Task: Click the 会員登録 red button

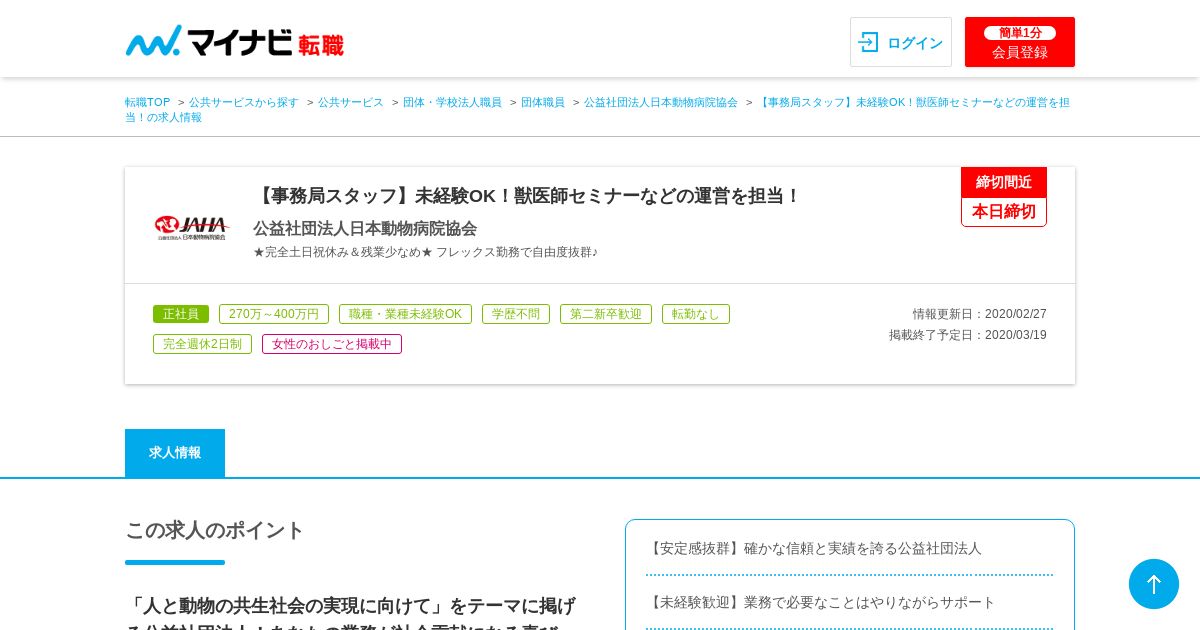Action: pyautogui.click(x=1020, y=42)
